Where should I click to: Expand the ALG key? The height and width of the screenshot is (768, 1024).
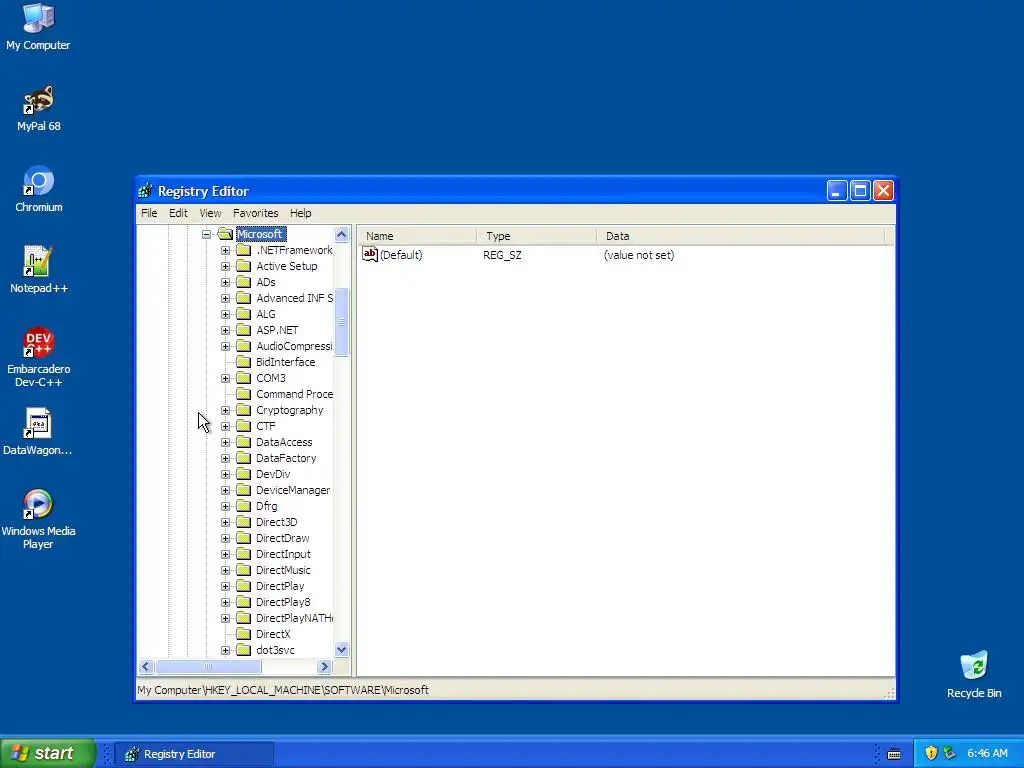[x=225, y=314]
